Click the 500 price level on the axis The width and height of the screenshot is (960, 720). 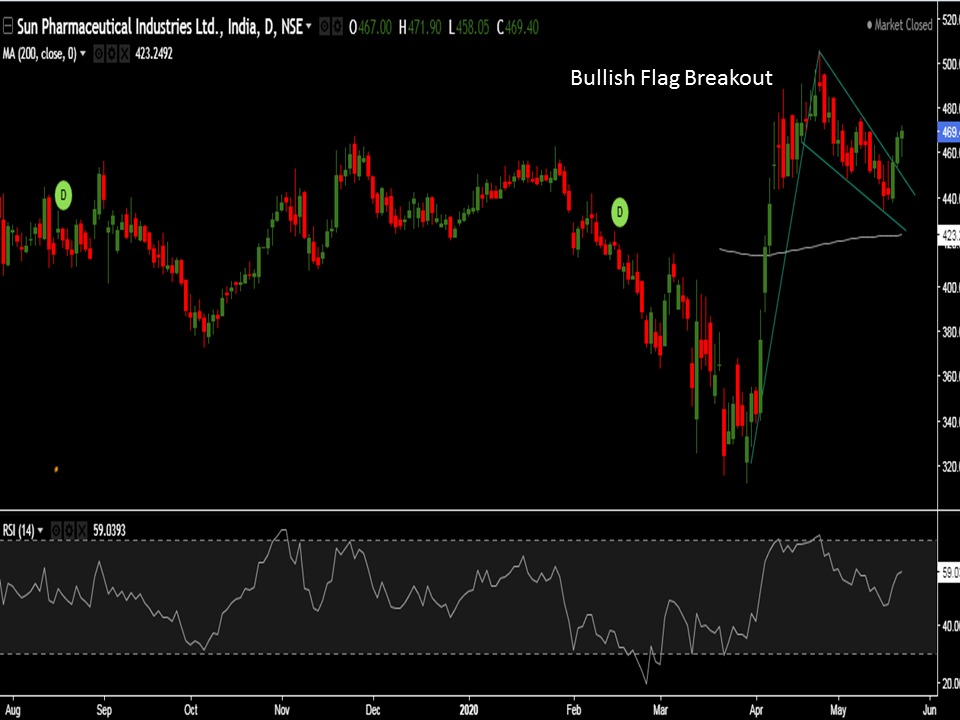(x=950, y=64)
